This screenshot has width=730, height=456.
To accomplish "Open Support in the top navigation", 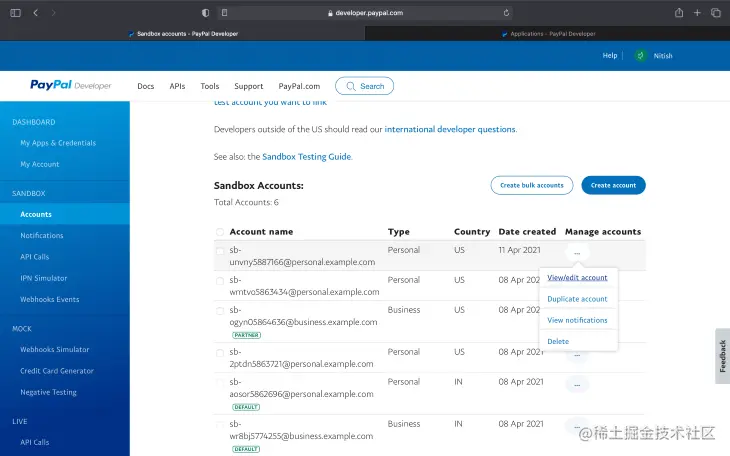I will pos(249,86).
